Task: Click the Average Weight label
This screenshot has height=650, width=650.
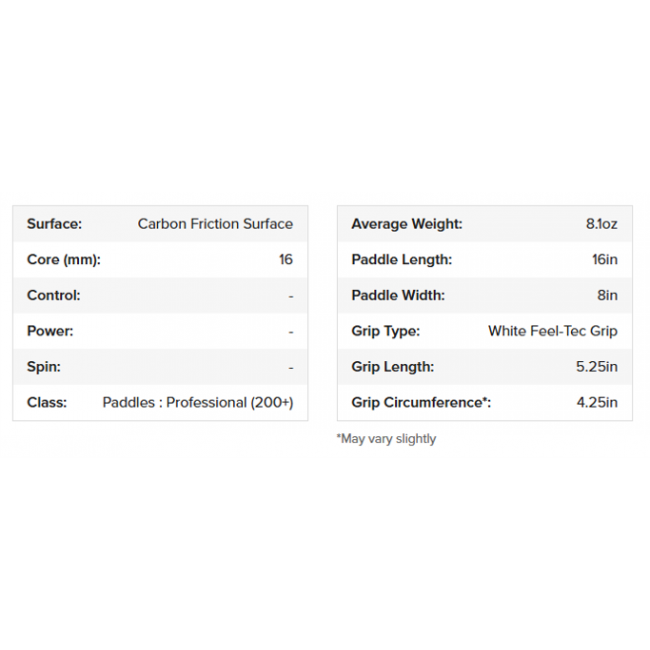Action: pyautogui.click(x=407, y=224)
